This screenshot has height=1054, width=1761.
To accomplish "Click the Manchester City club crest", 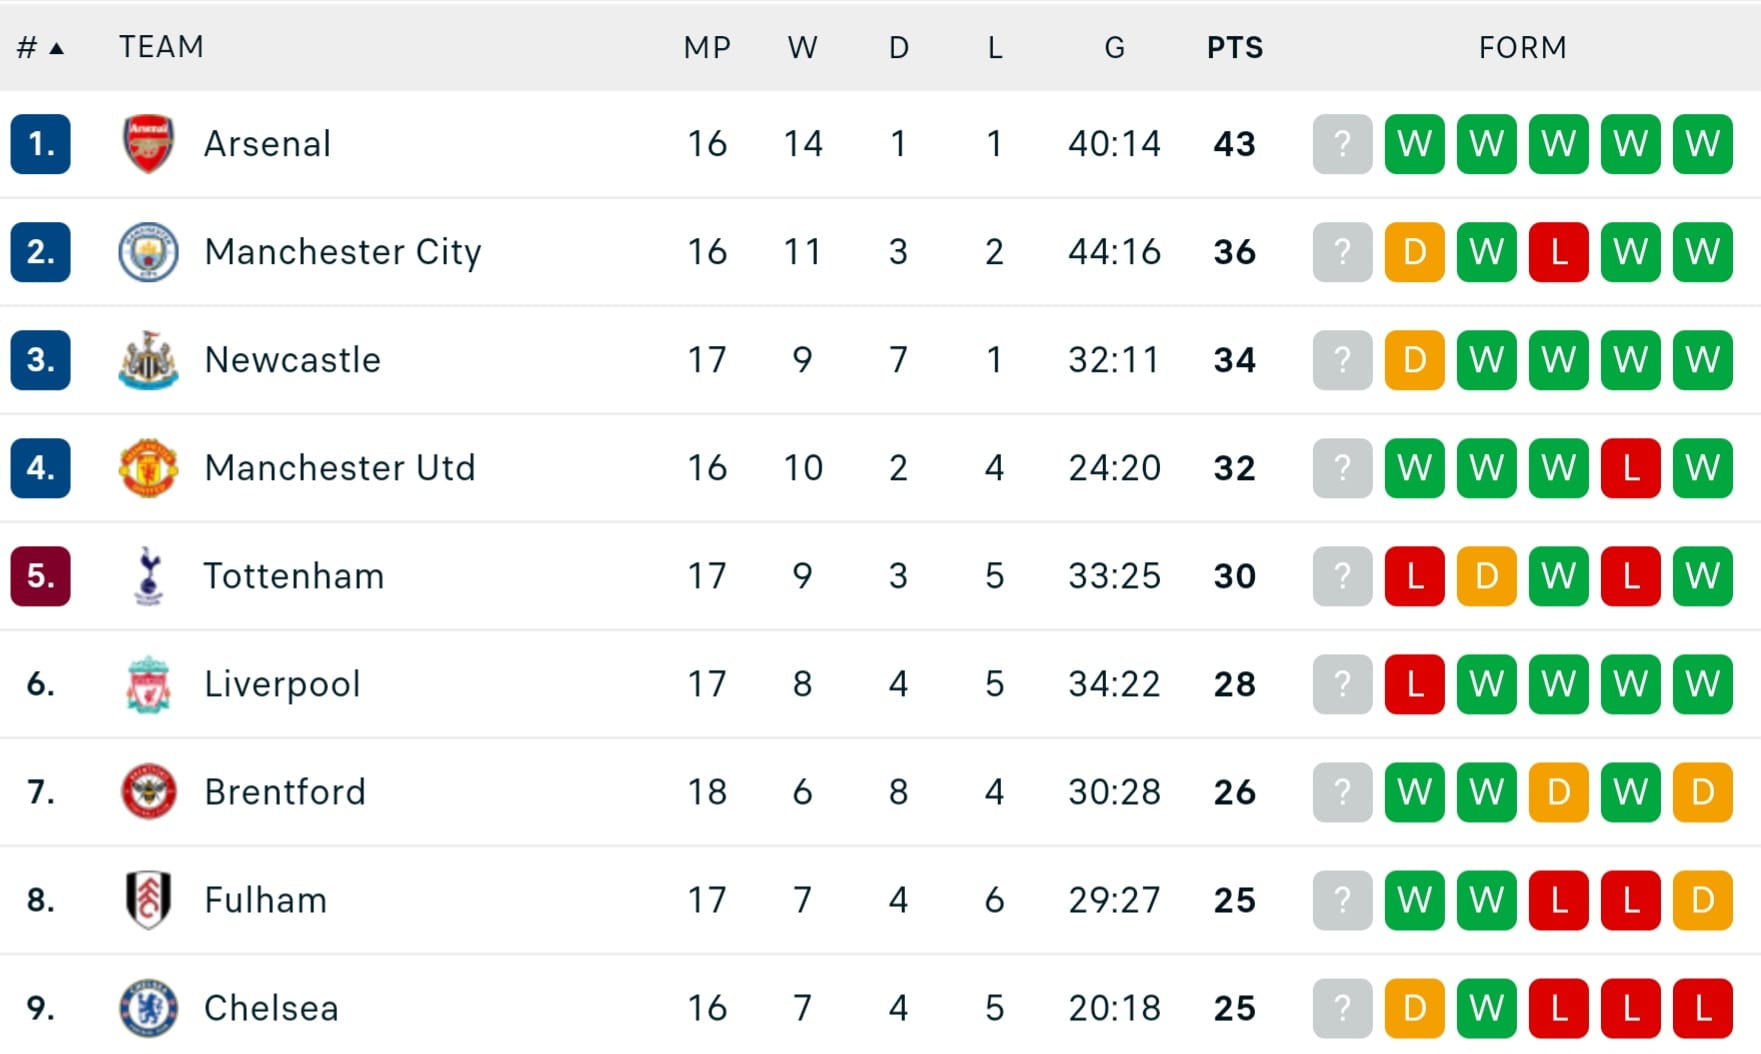I will point(148,252).
